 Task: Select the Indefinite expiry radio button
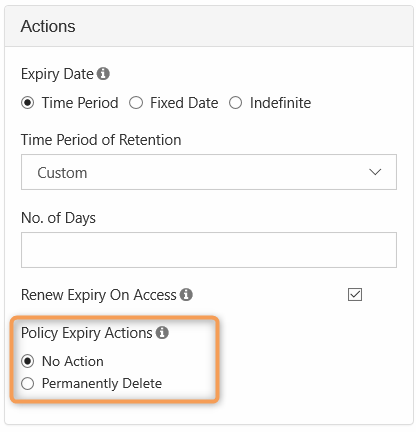pyautogui.click(x=235, y=103)
